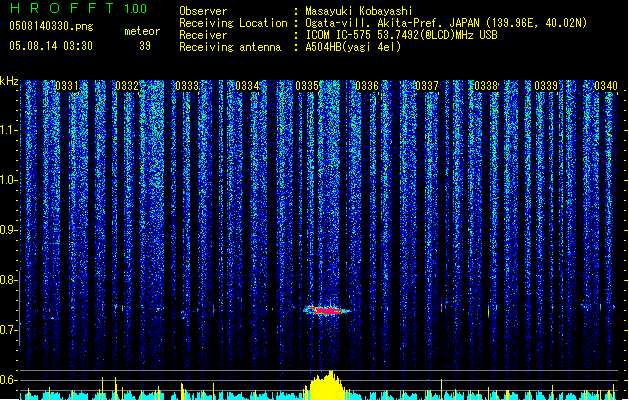Click the 1.1 kHz axis tick label
The height and width of the screenshot is (400, 629).
[x=8, y=130]
